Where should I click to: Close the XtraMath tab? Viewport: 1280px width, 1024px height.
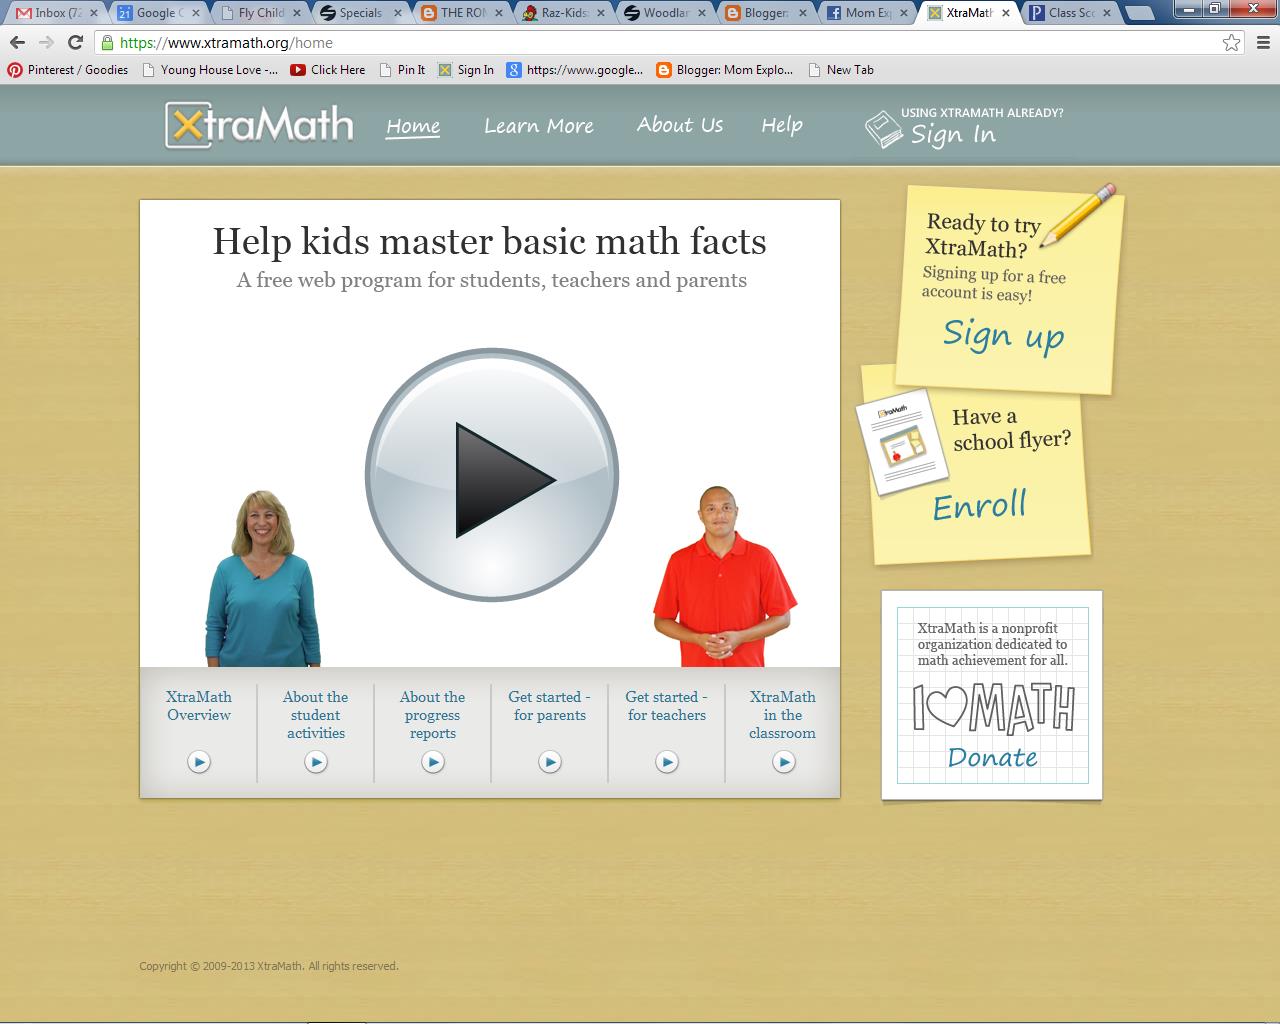1006,13
